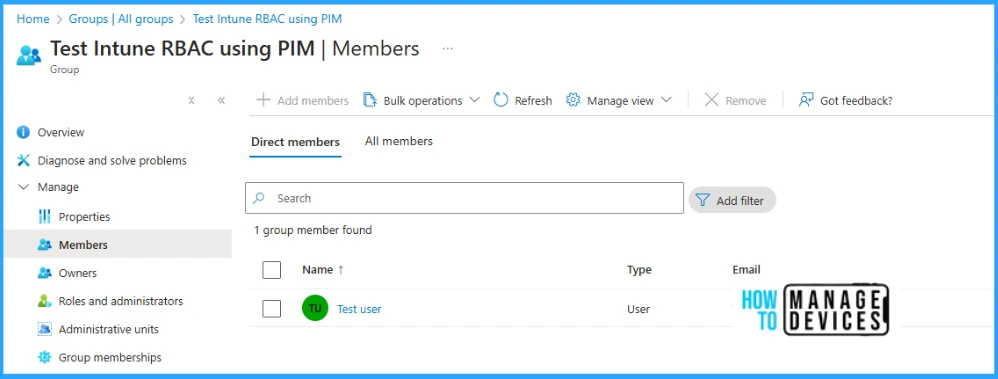Click the Diagnose and solve problems wrench icon
Image resolution: width=998 pixels, height=379 pixels.
coord(24,161)
